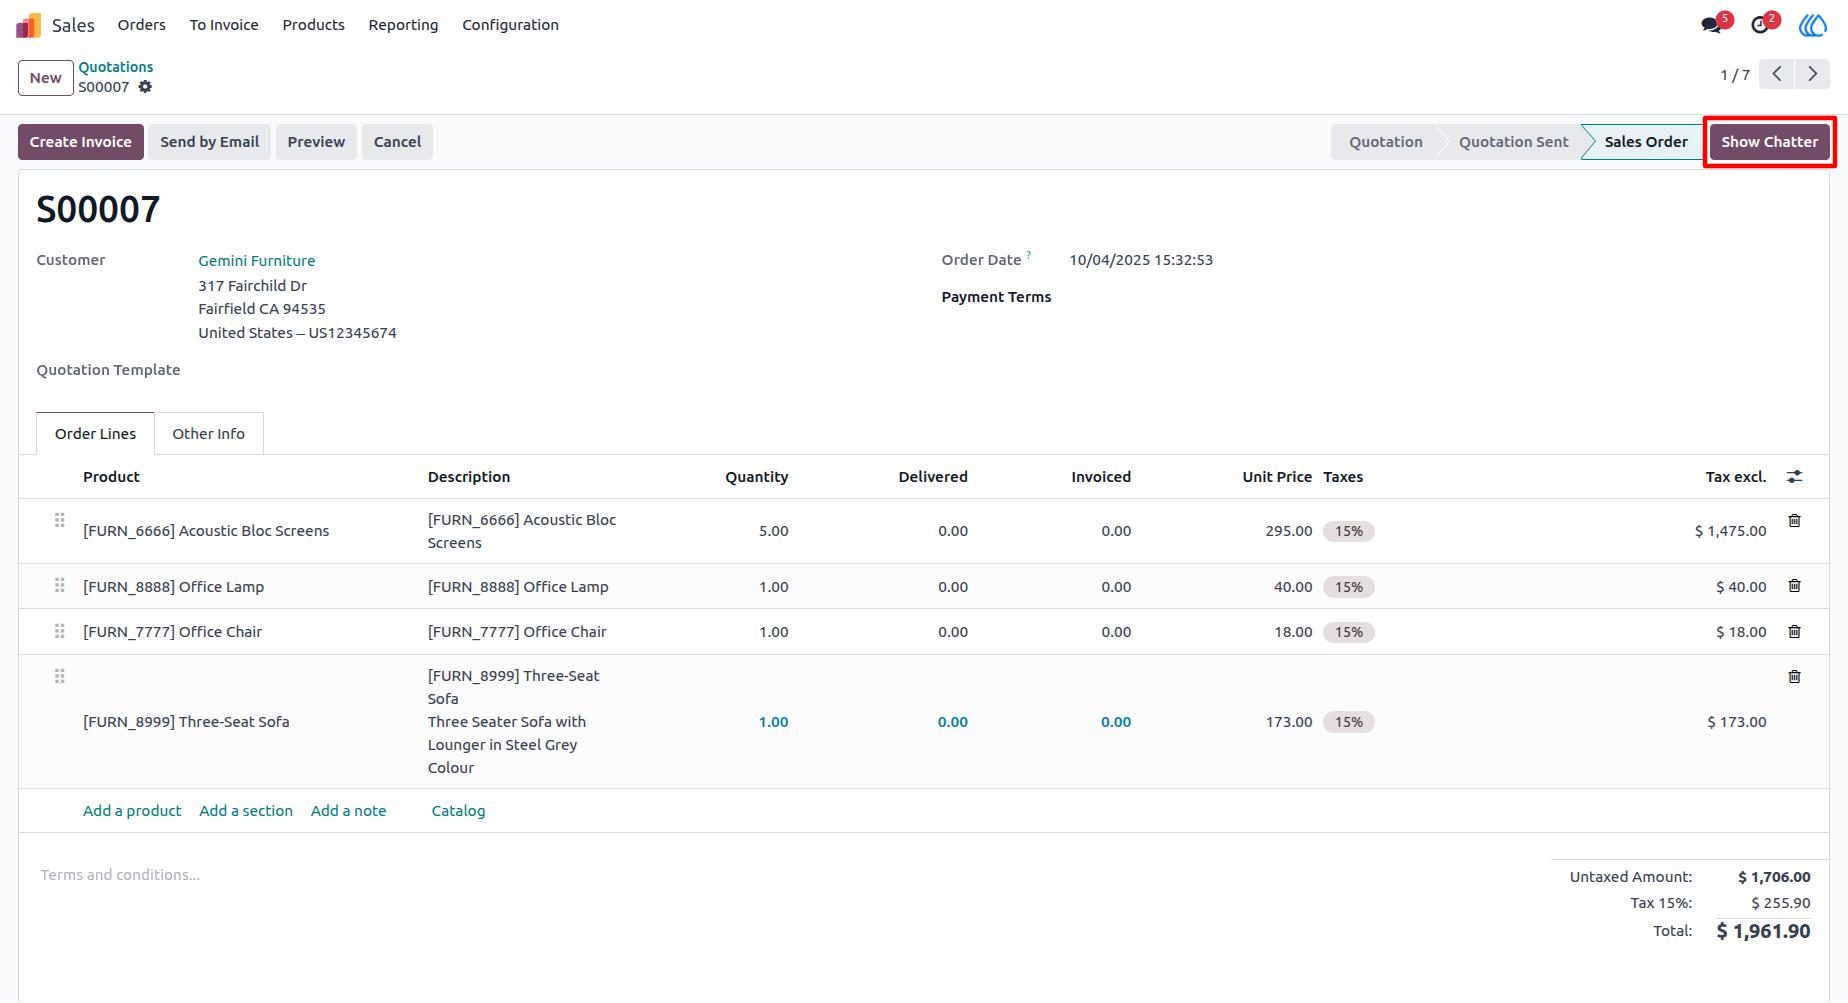1848x1003 pixels.
Task: Open the discuss messages icon
Action: [1712, 25]
